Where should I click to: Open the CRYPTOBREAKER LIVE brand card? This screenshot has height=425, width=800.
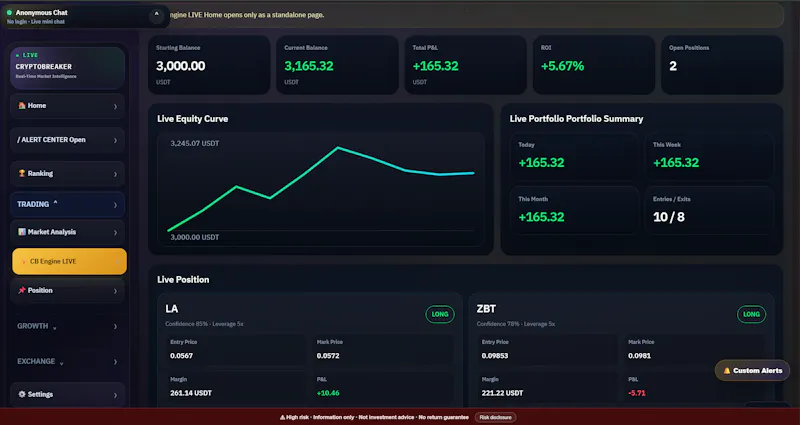(67, 68)
